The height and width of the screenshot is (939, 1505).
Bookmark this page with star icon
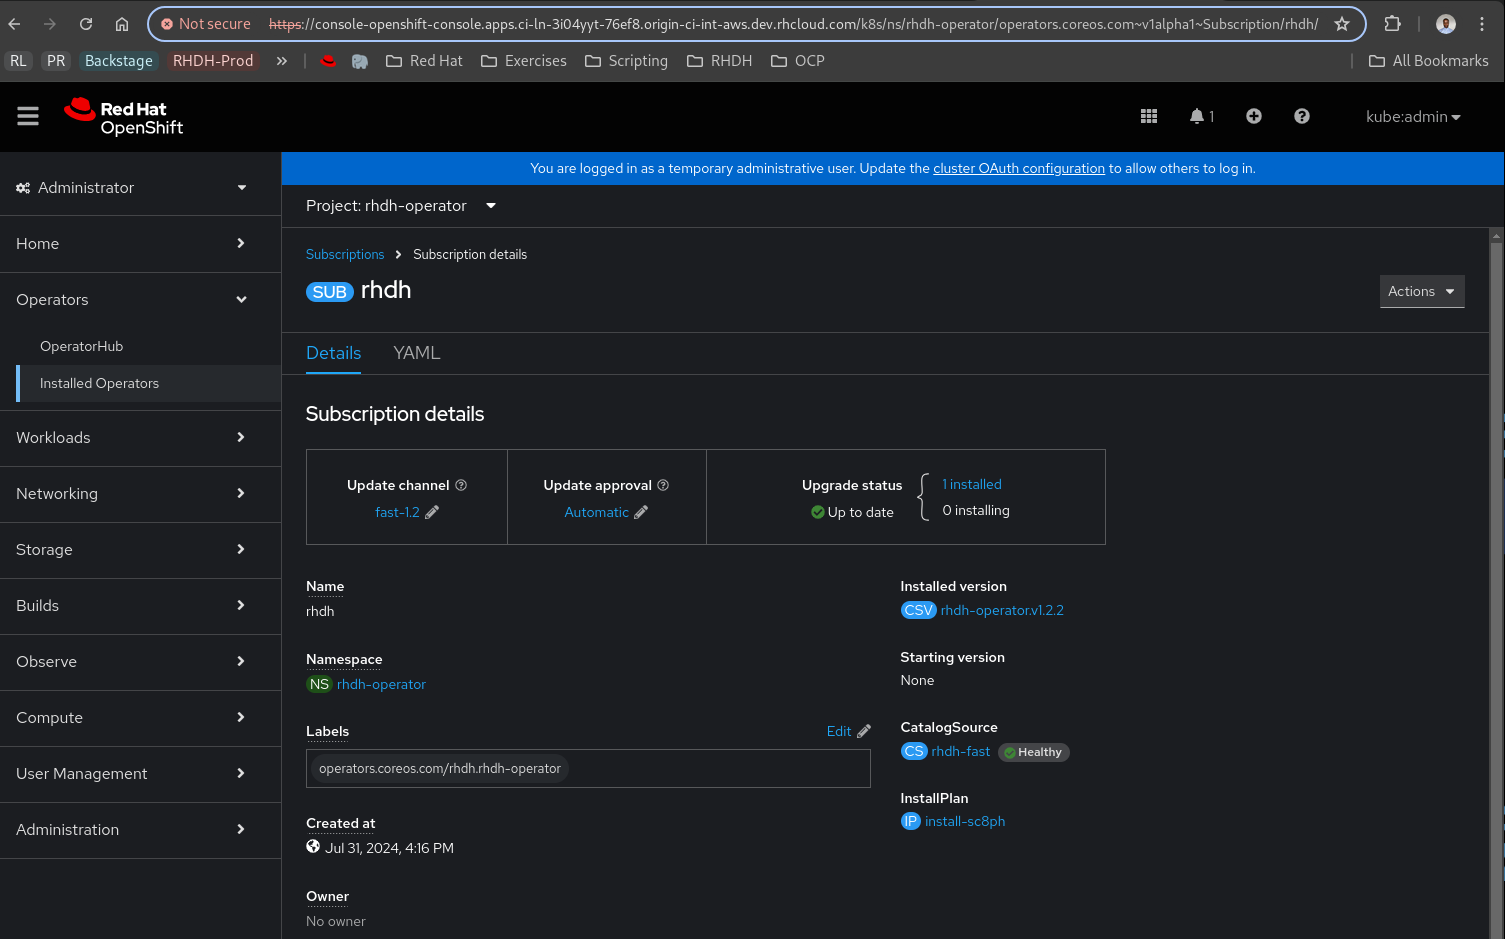pyautogui.click(x=1342, y=24)
